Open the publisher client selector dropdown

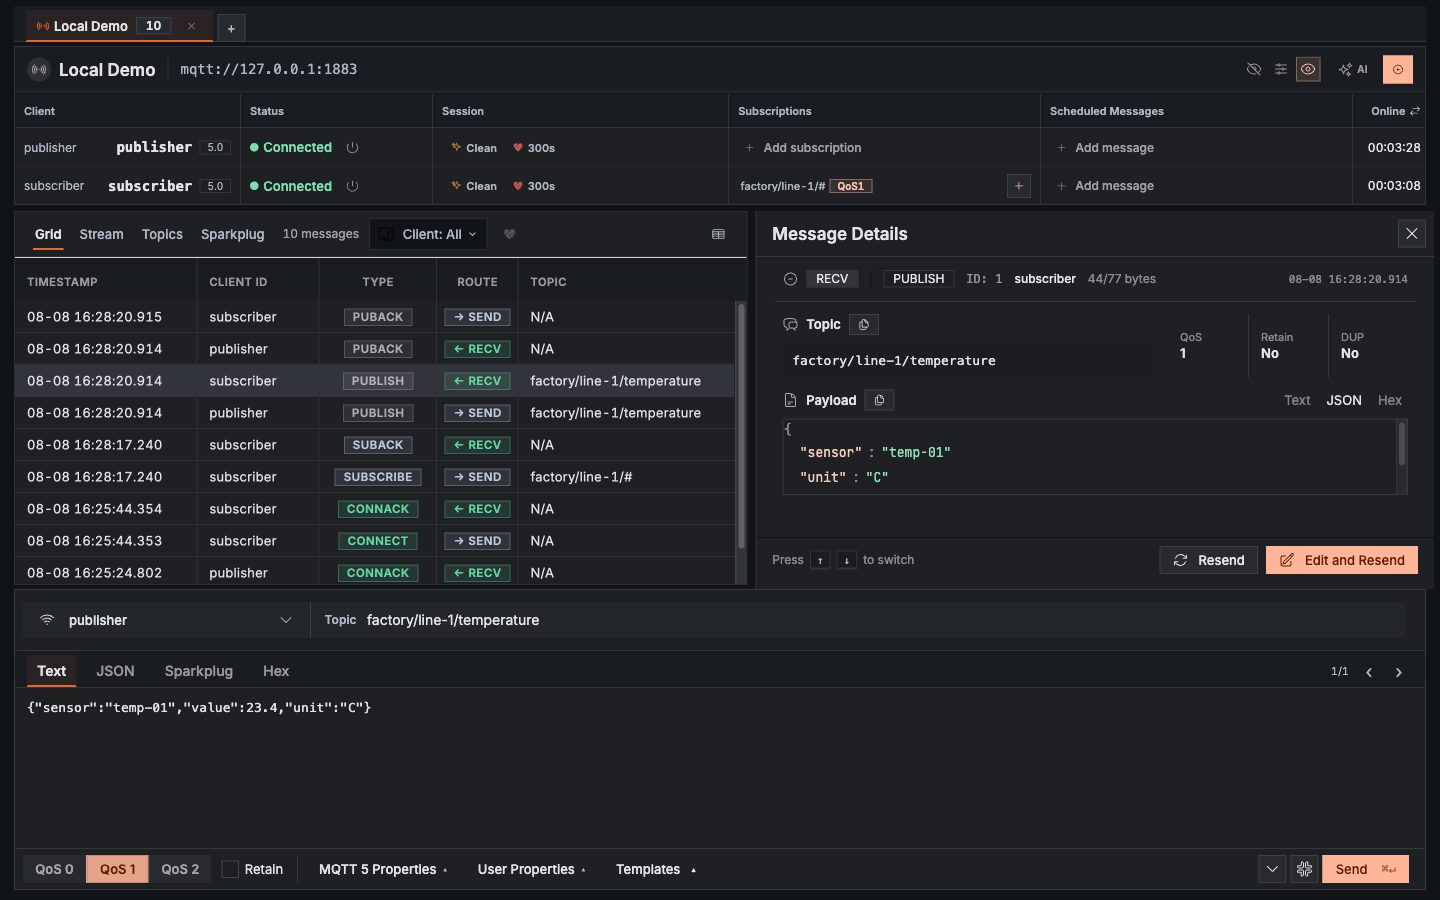click(166, 620)
